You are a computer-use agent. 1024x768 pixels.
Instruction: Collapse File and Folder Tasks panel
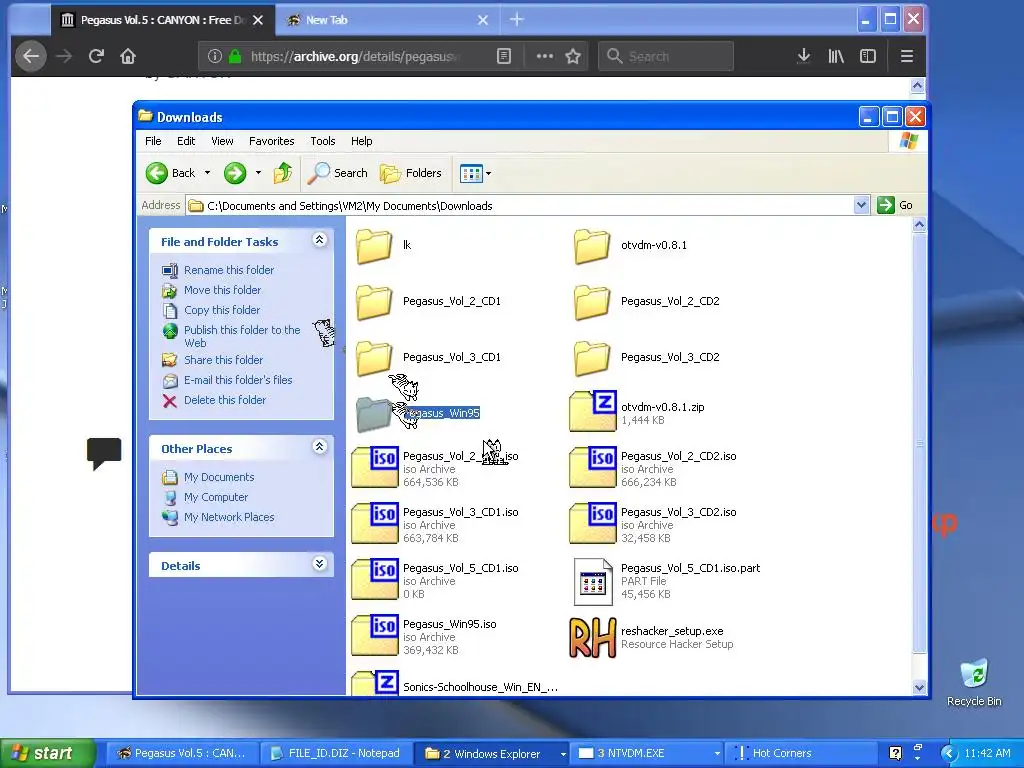tap(319, 240)
